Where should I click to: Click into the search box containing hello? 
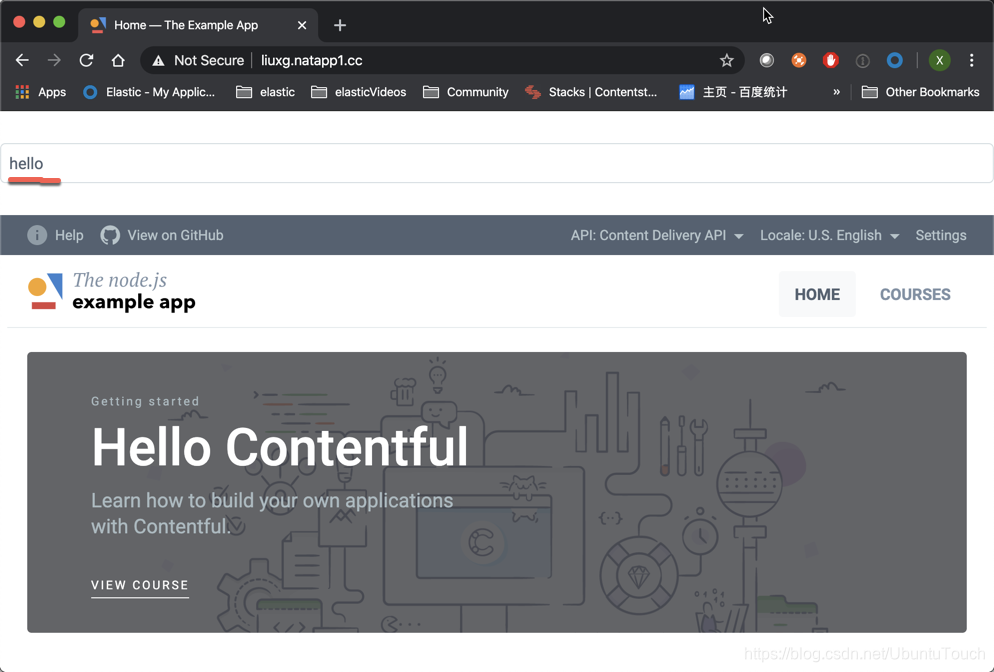(x=496, y=164)
